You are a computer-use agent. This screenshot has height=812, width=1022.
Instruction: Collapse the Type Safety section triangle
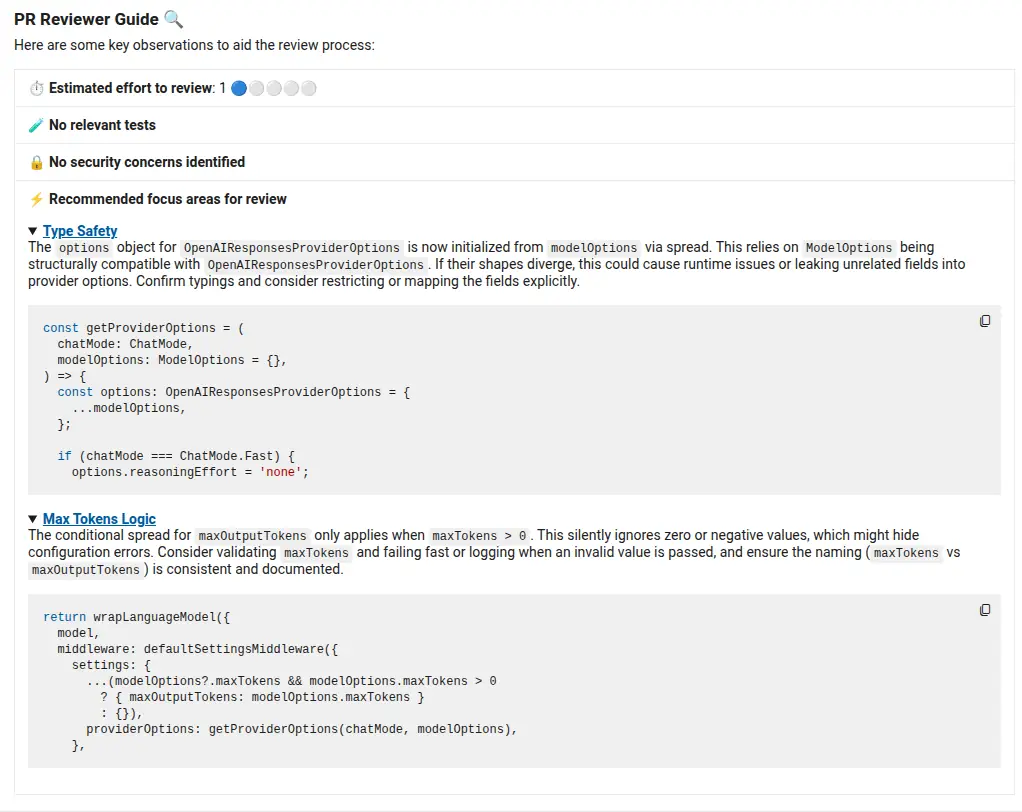[x=33, y=231]
